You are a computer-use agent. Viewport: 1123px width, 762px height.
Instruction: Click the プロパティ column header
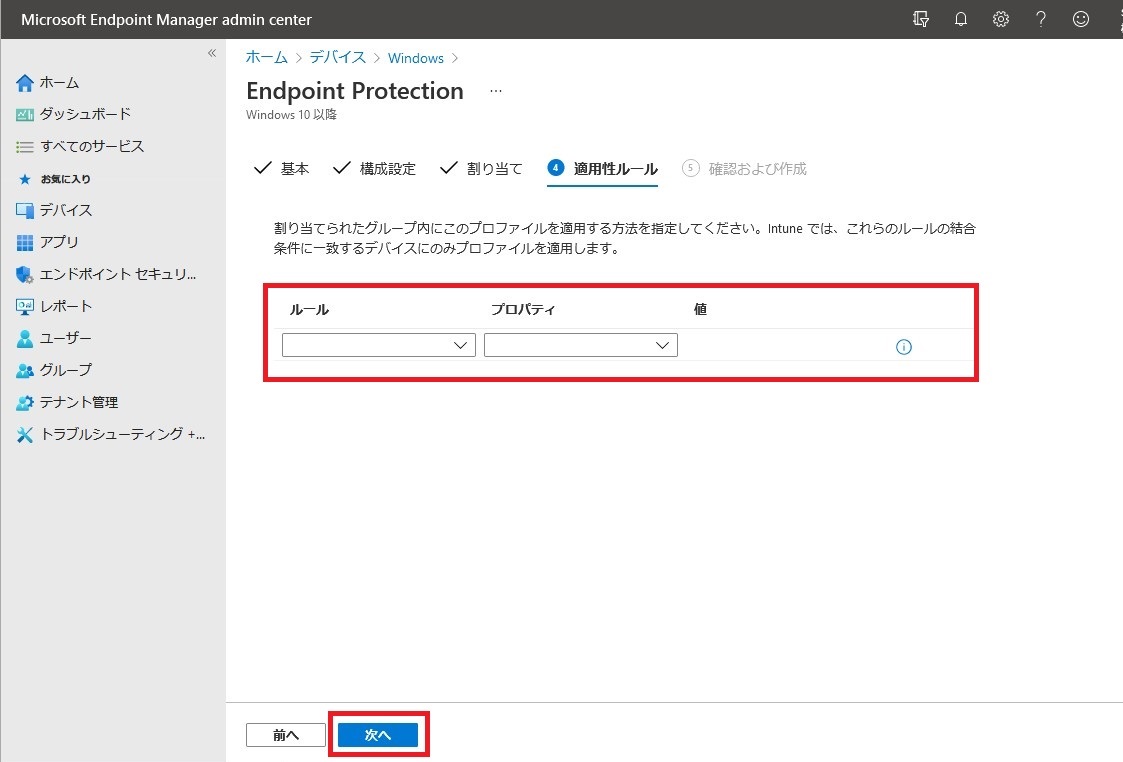point(523,309)
